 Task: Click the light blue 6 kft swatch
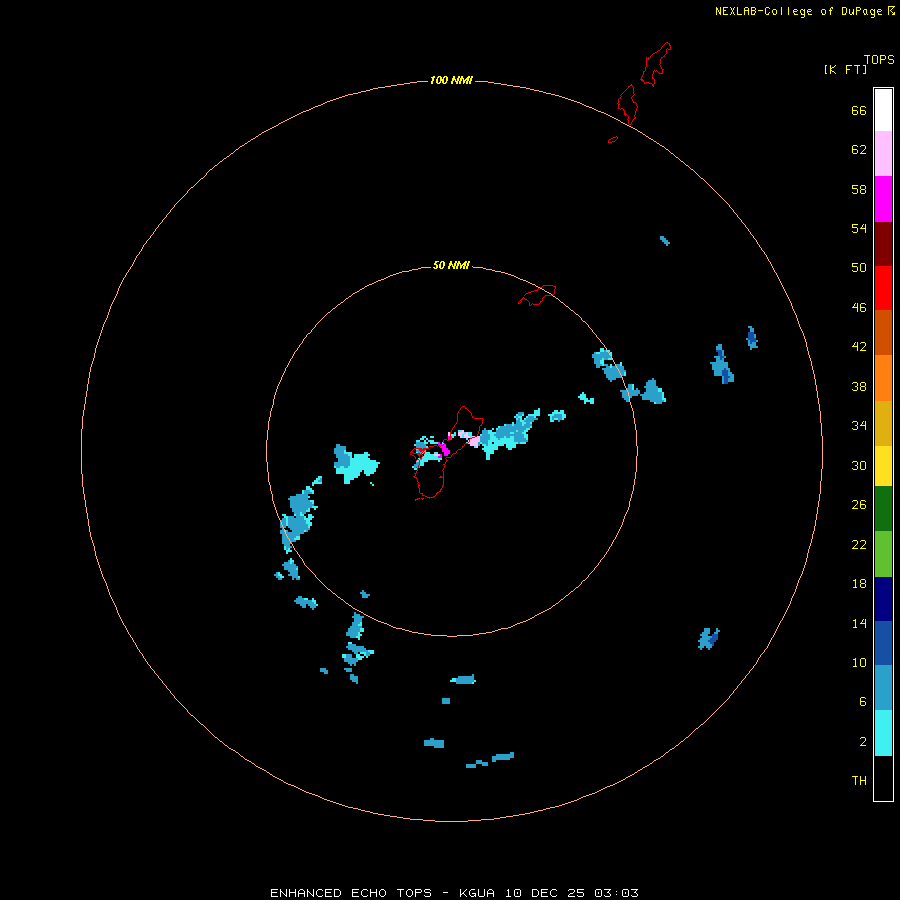click(x=883, y=688)
